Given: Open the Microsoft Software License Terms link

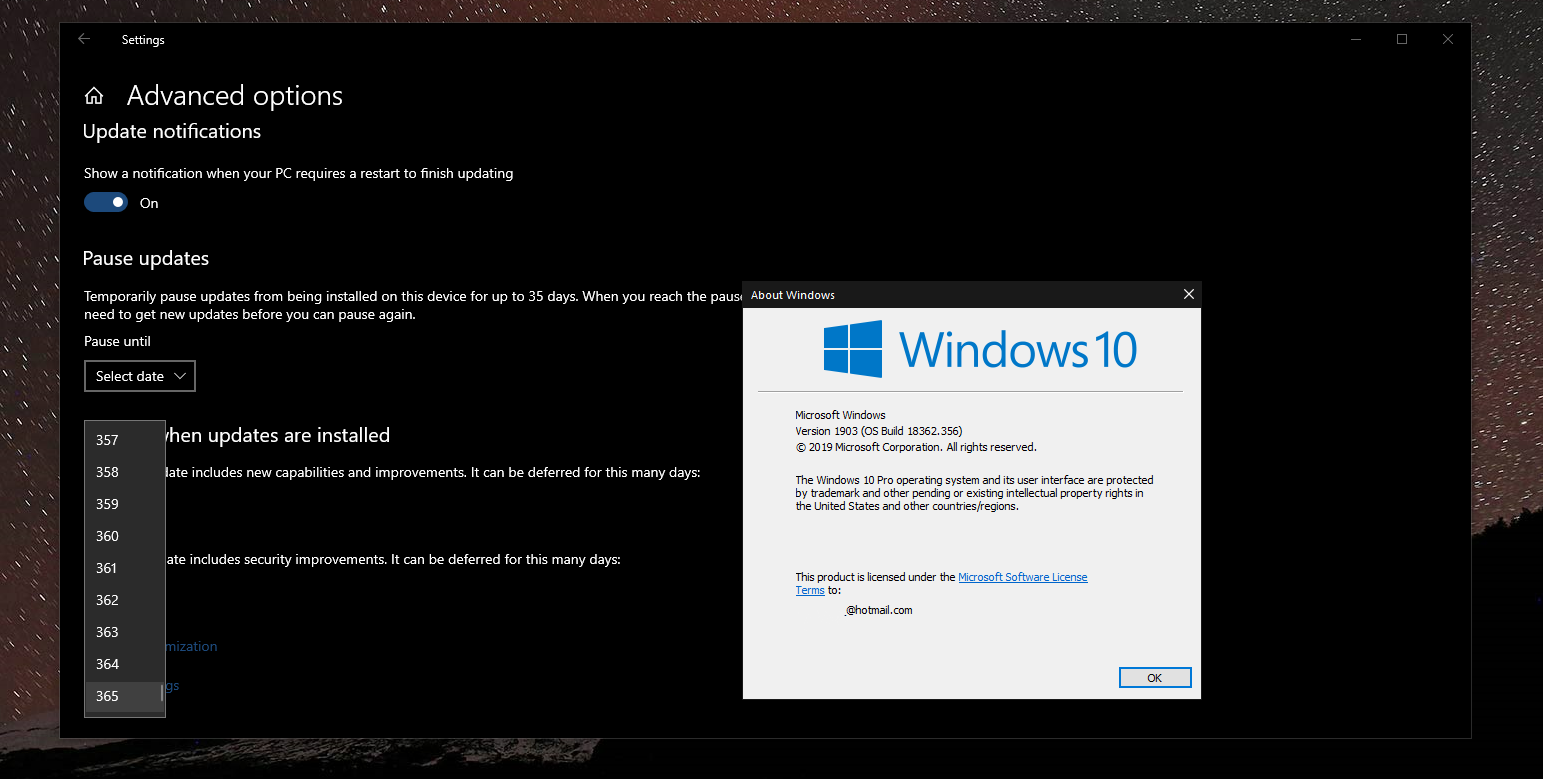Looking at the screenshot, I should pyautogui.click(x=1022, y=576).
